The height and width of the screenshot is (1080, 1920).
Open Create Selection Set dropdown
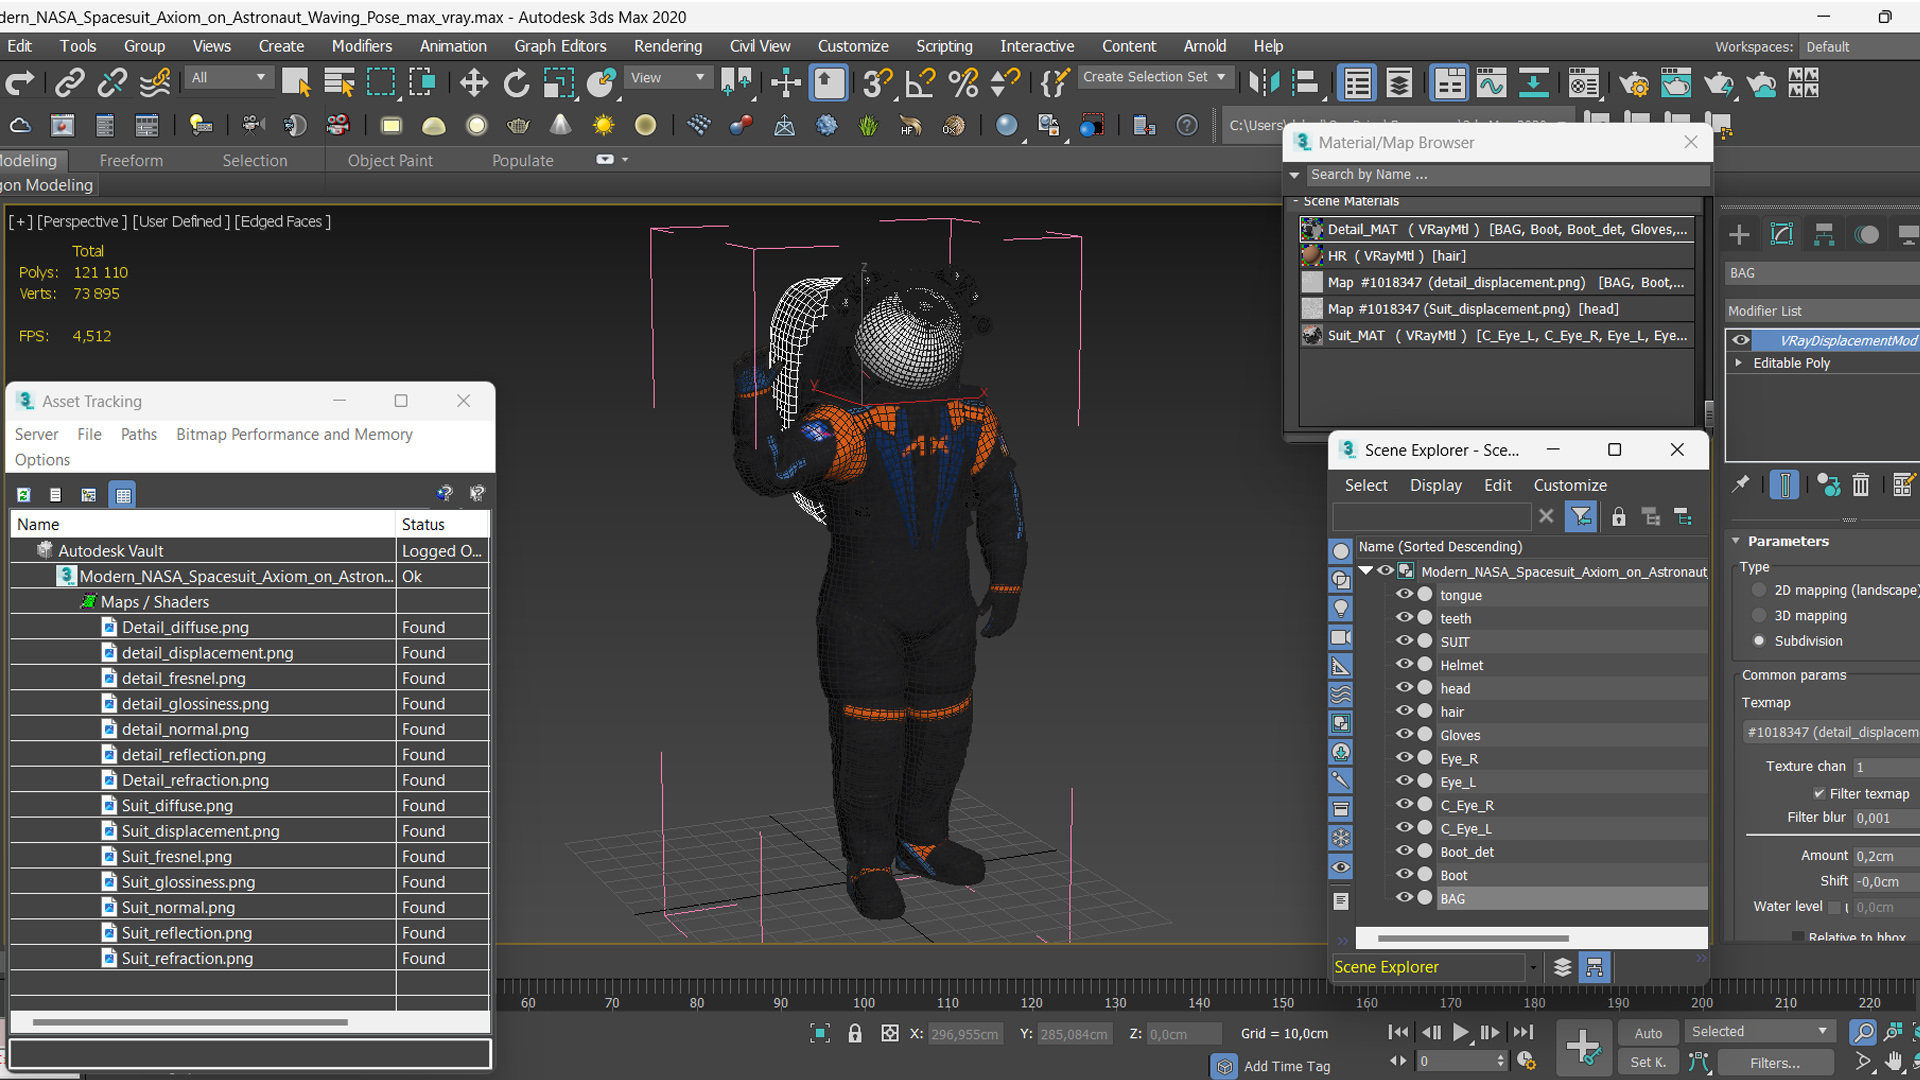(1154, 77)
